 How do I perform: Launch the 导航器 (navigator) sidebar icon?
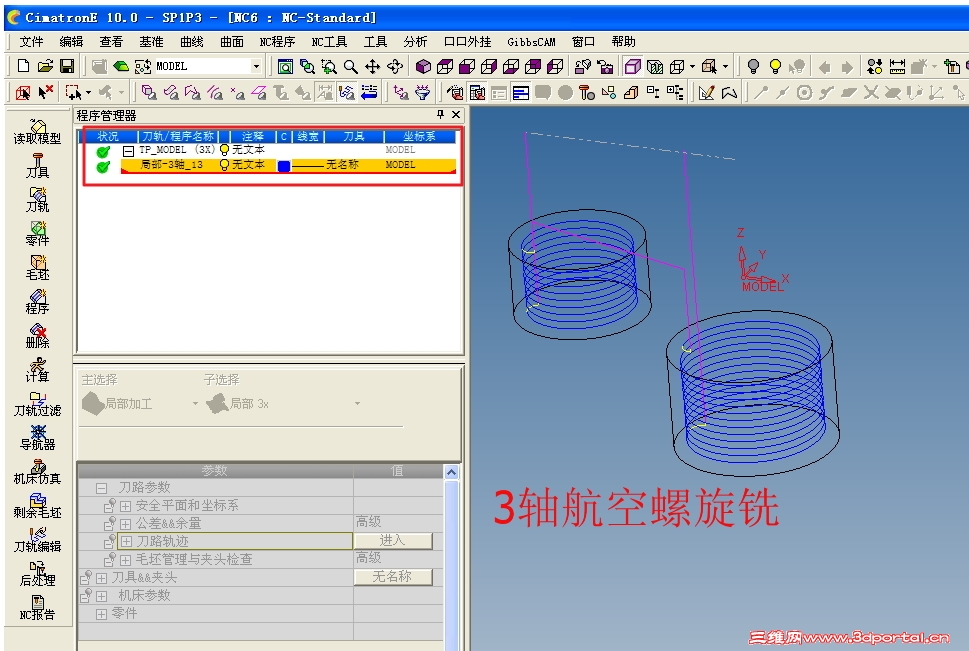click(x=38, y=438)
